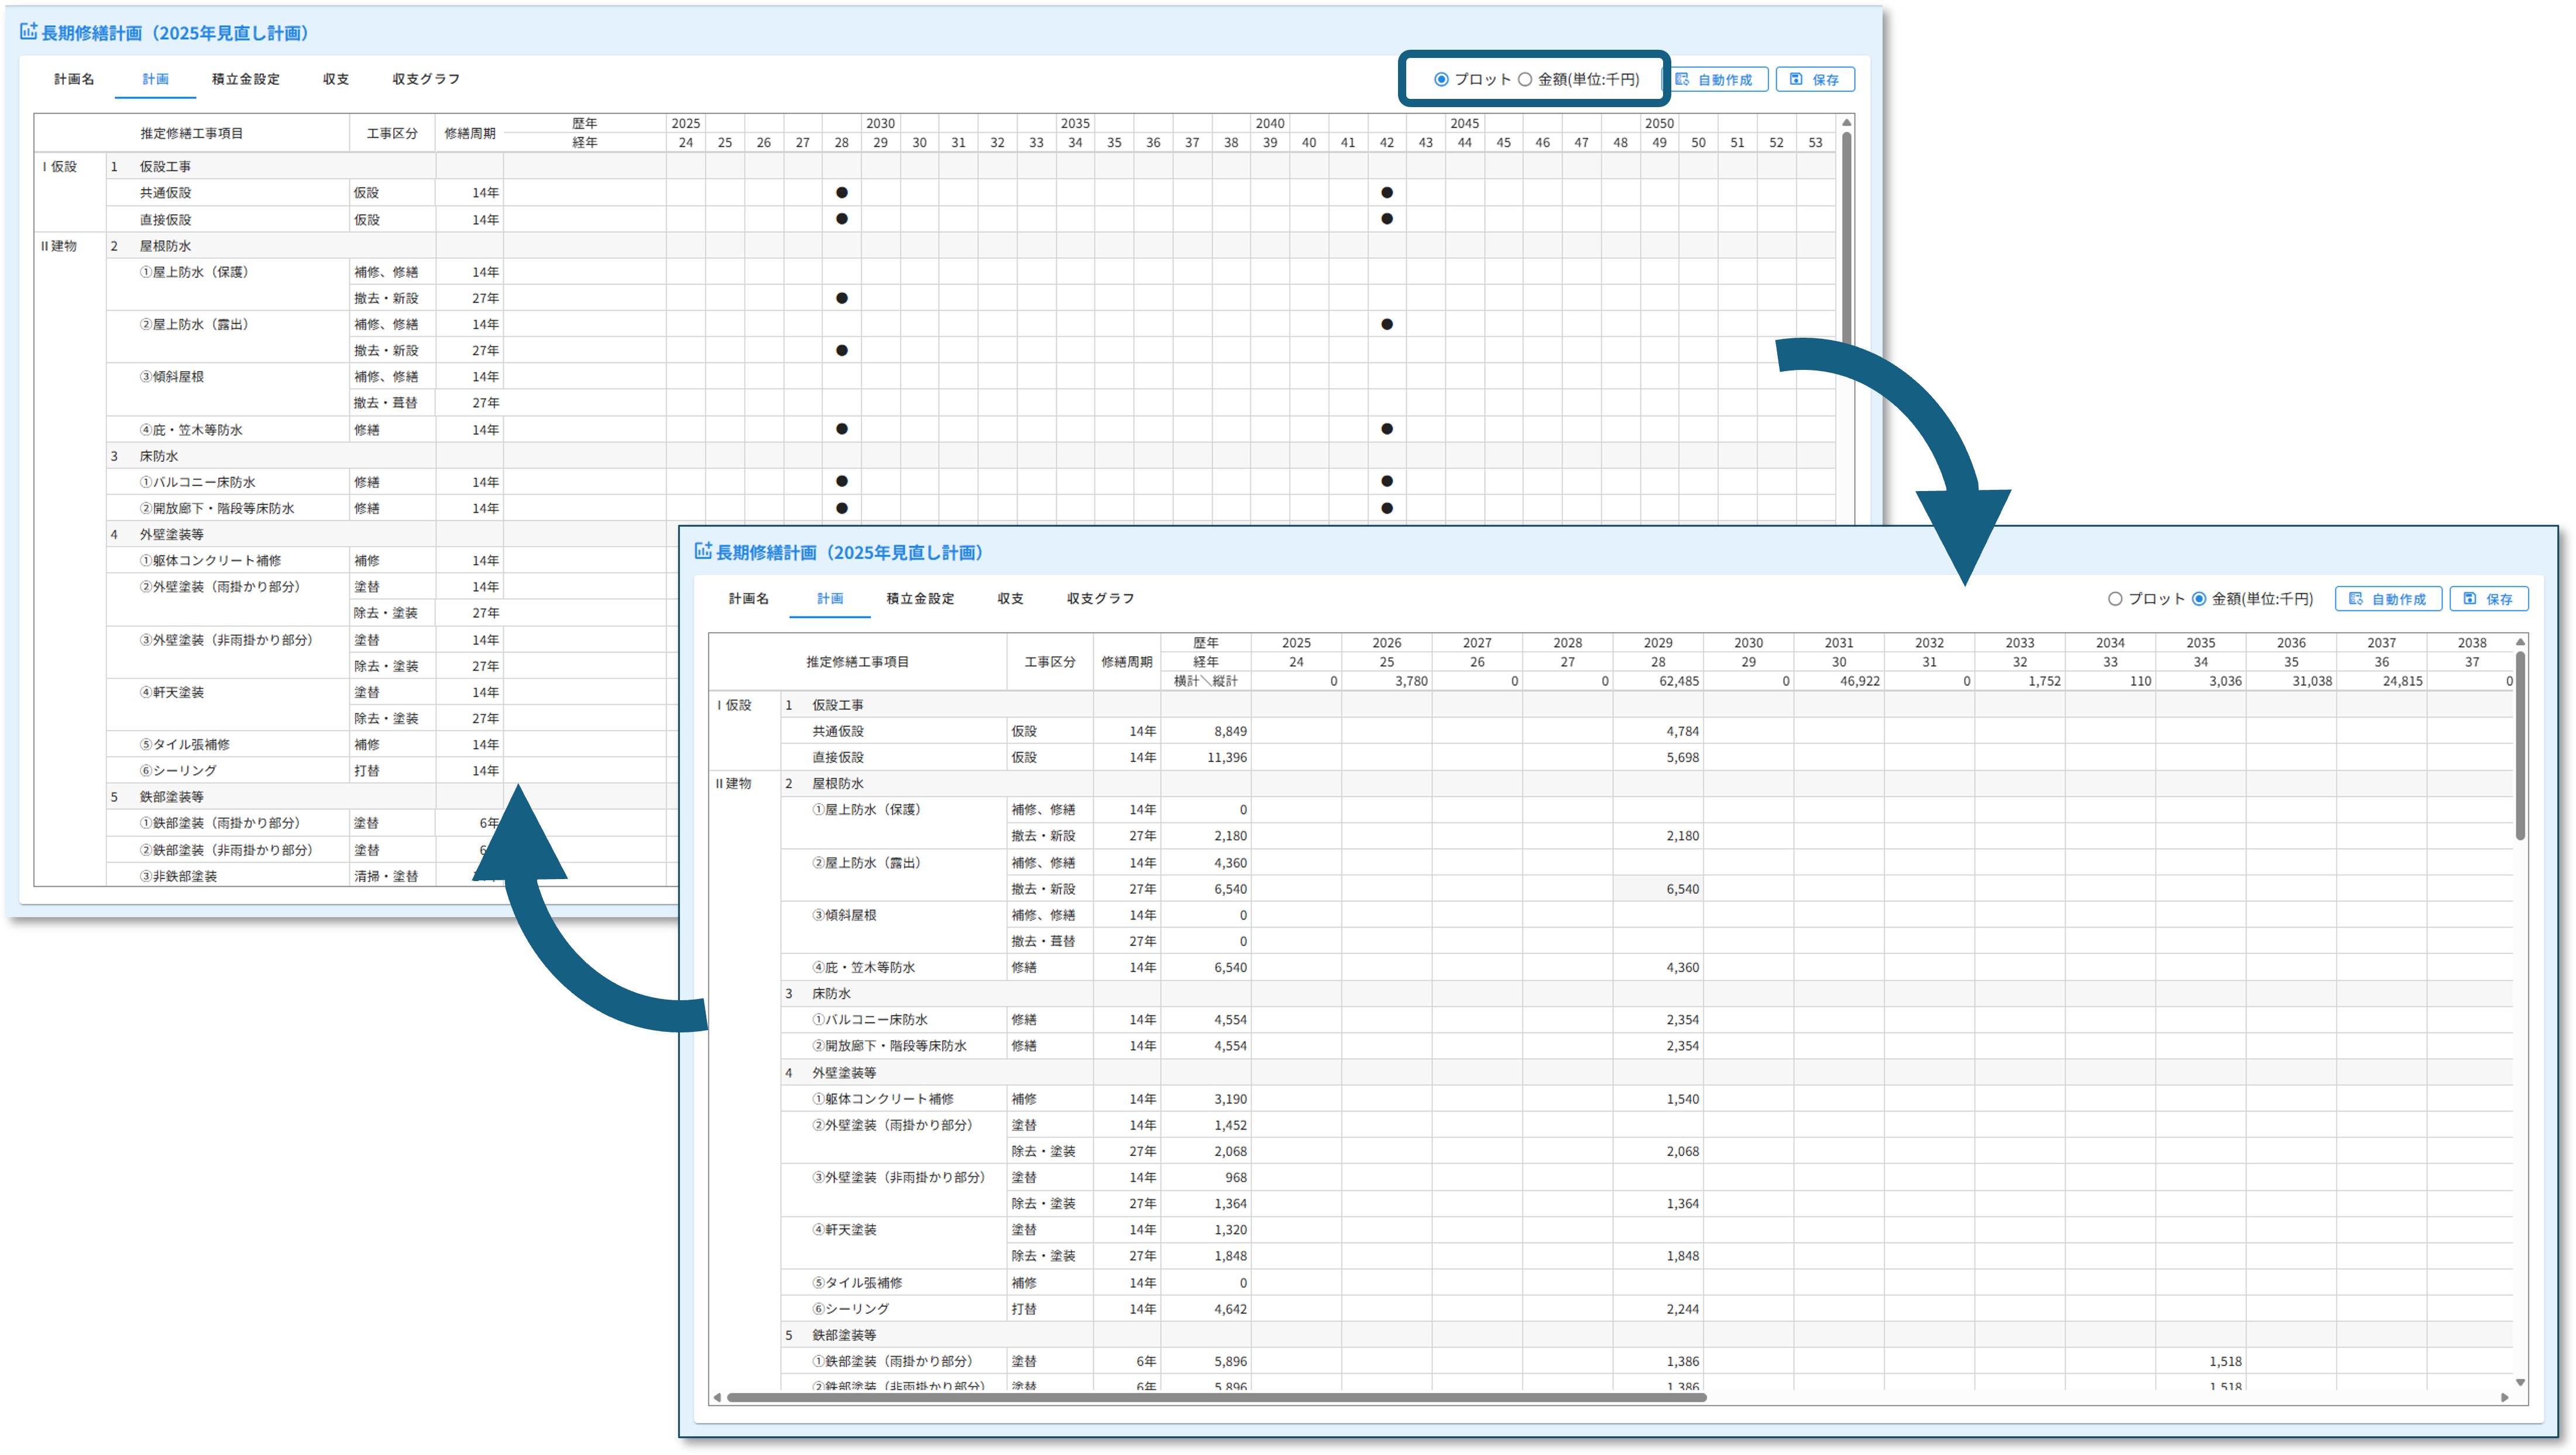
Task: Click 2036 column total 31,038
Action: point(2312,681)
